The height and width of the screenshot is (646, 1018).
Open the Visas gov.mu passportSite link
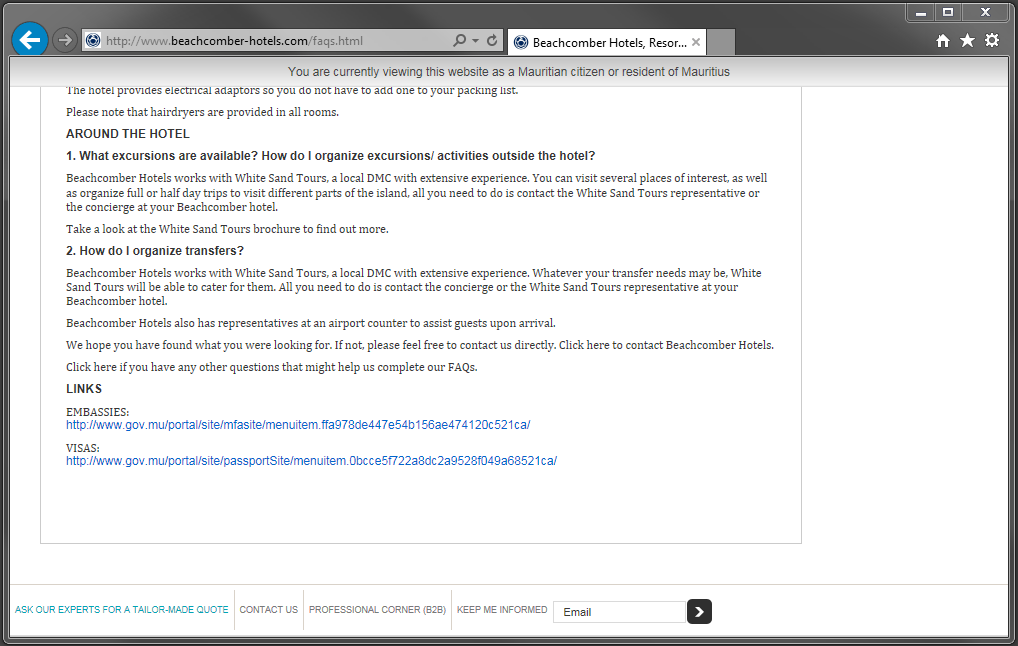point(312,461)
